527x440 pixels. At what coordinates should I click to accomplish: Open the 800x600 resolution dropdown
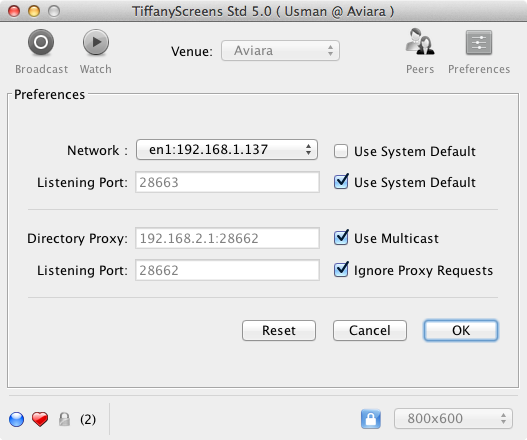pyautogui.click(x=453, y=418)
